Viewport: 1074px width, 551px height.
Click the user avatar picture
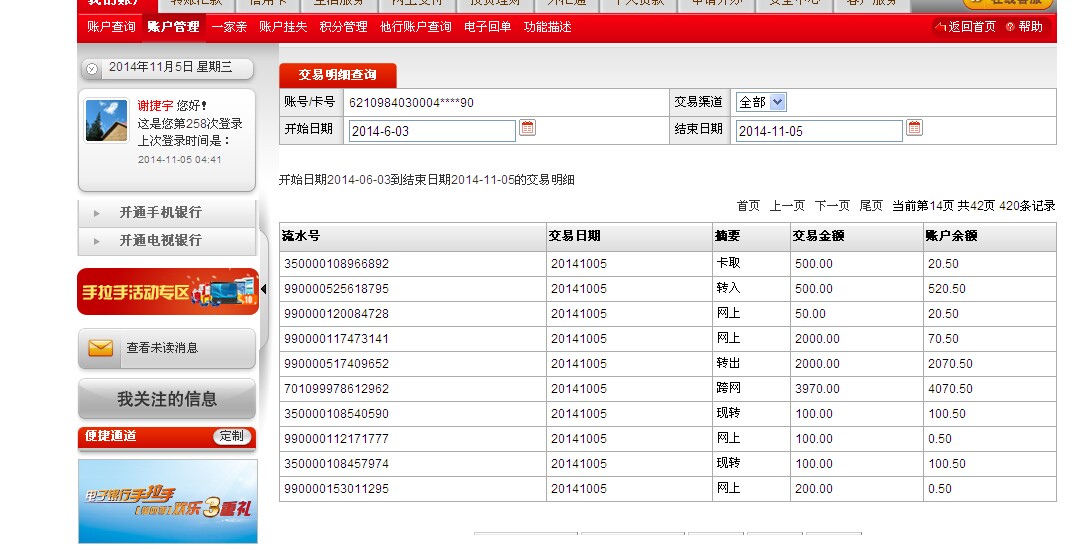point(106,120)
